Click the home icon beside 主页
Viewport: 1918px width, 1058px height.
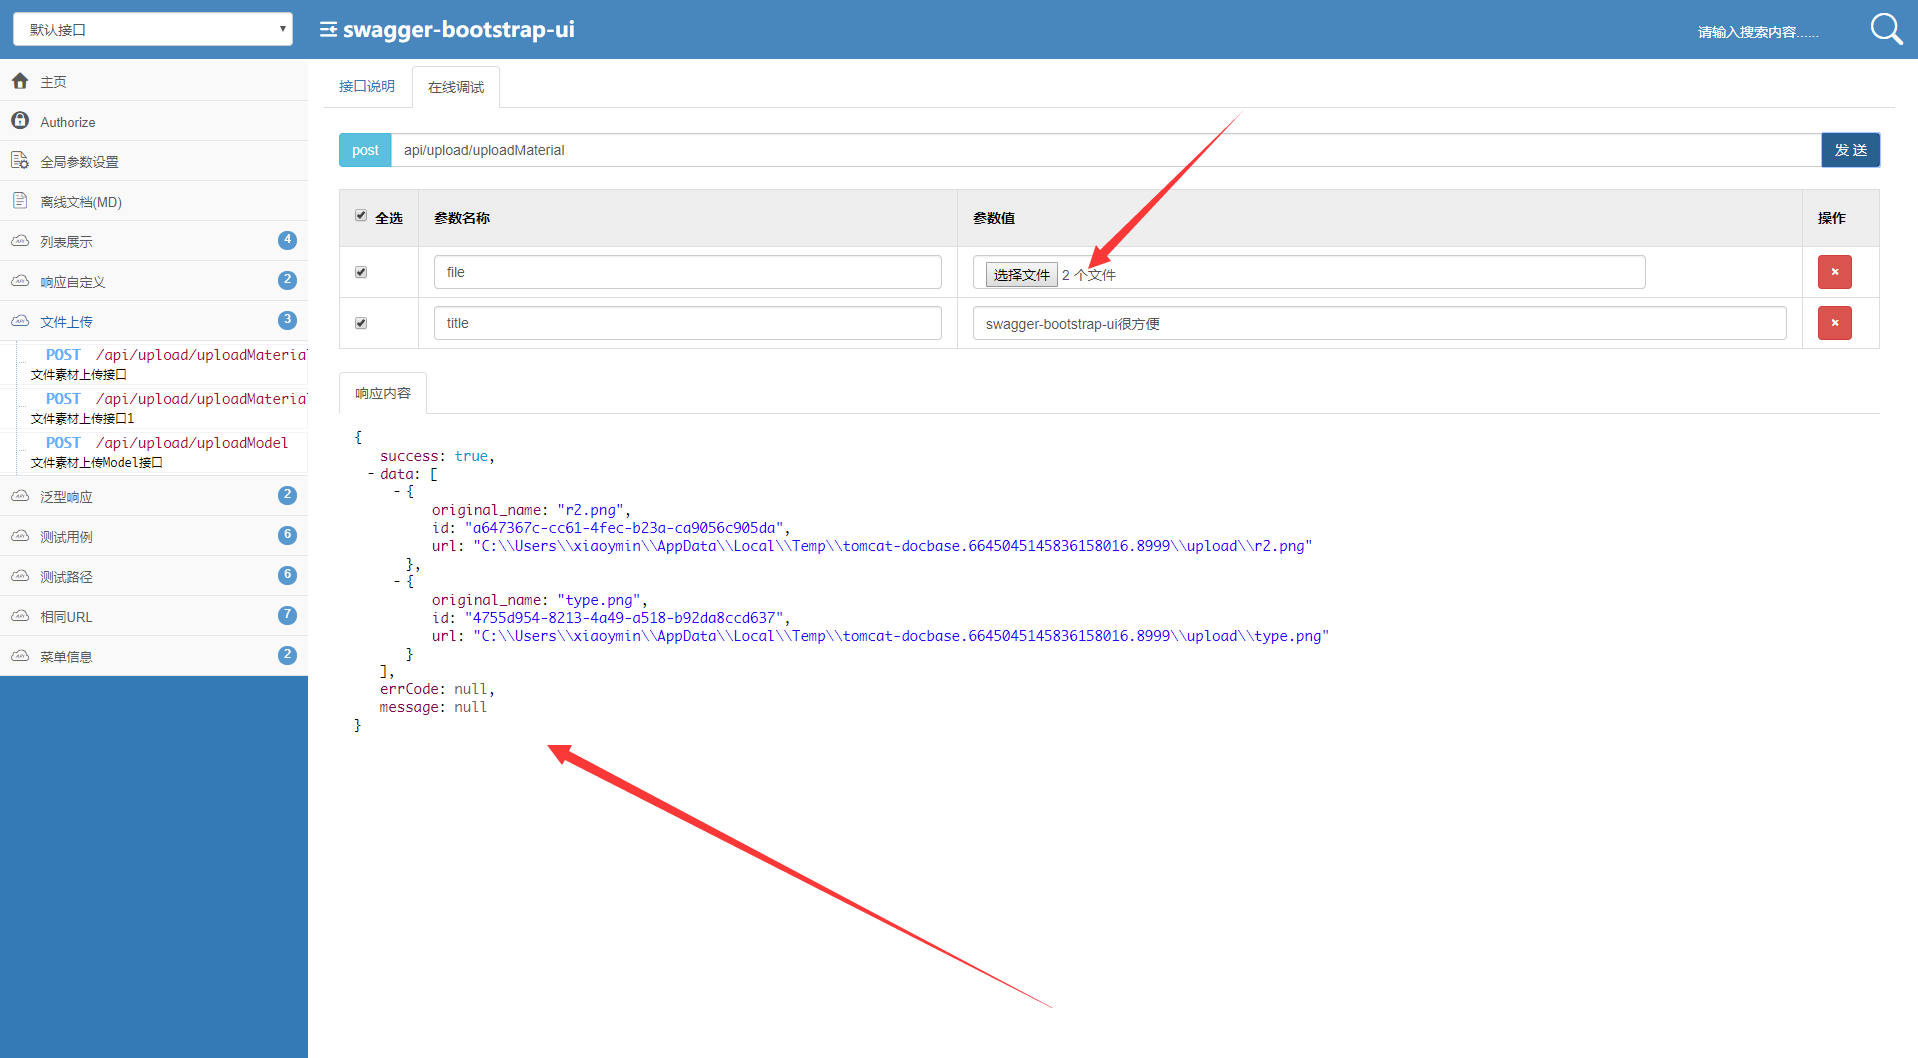[x=20, y=81]
